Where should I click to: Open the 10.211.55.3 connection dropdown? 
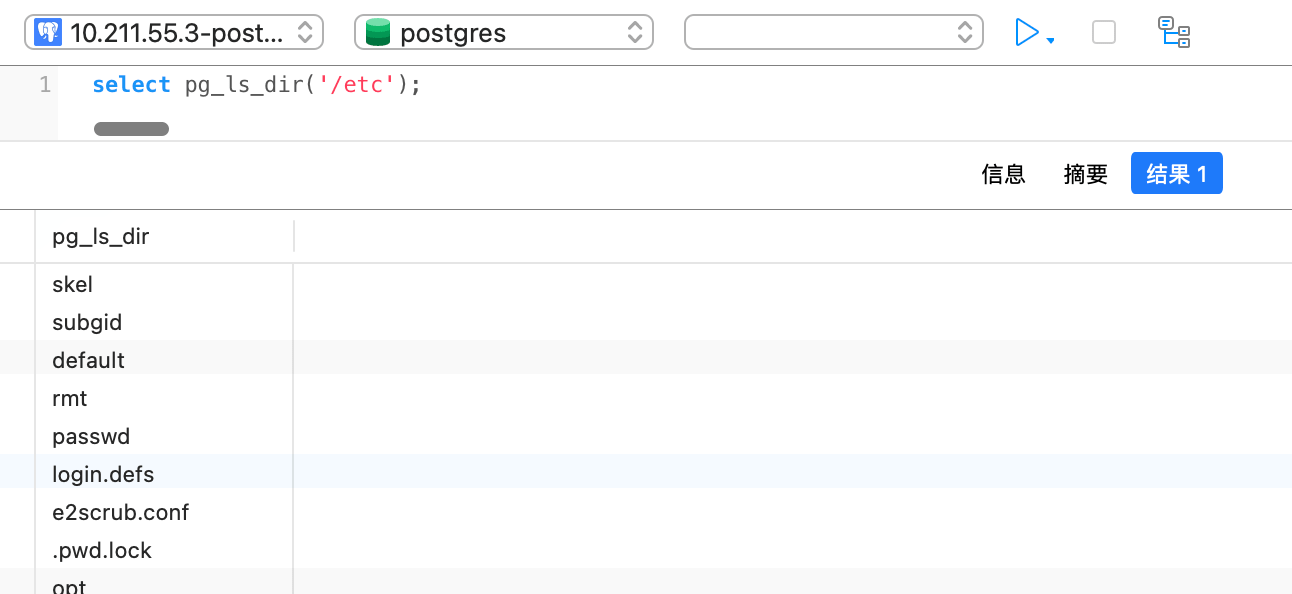tap(174, 32)
